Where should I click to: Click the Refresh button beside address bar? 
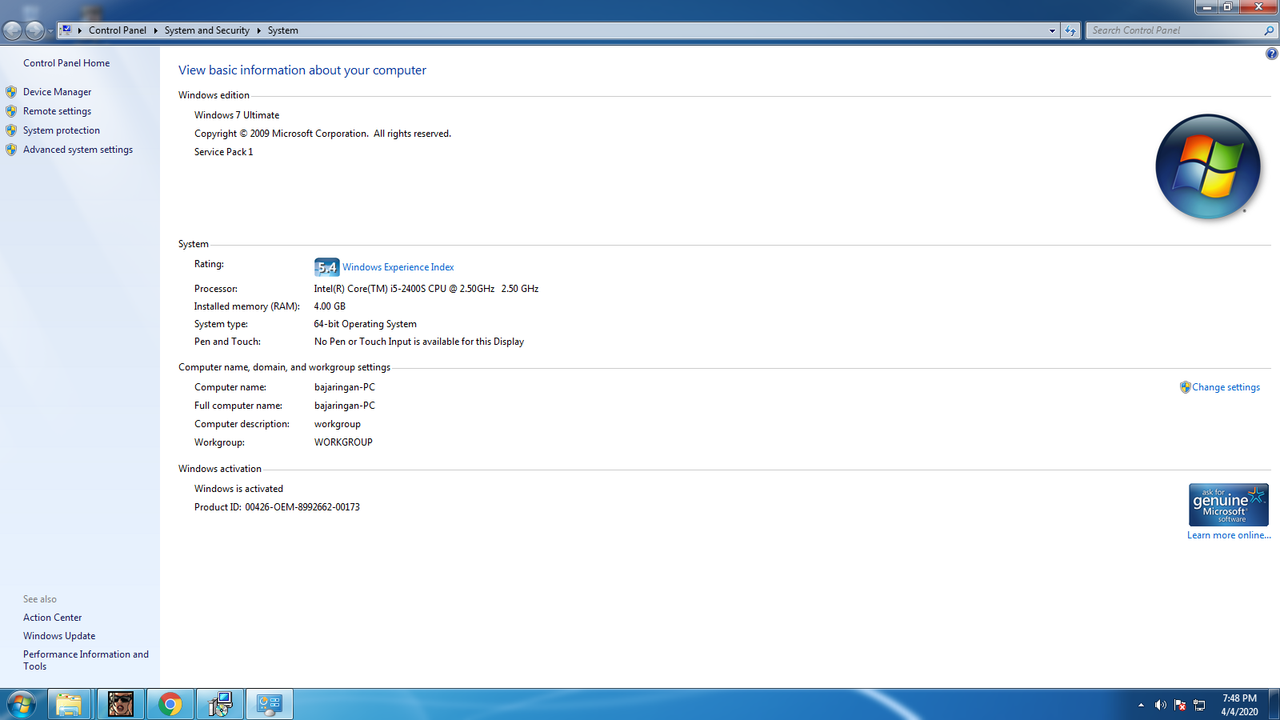1071,30
